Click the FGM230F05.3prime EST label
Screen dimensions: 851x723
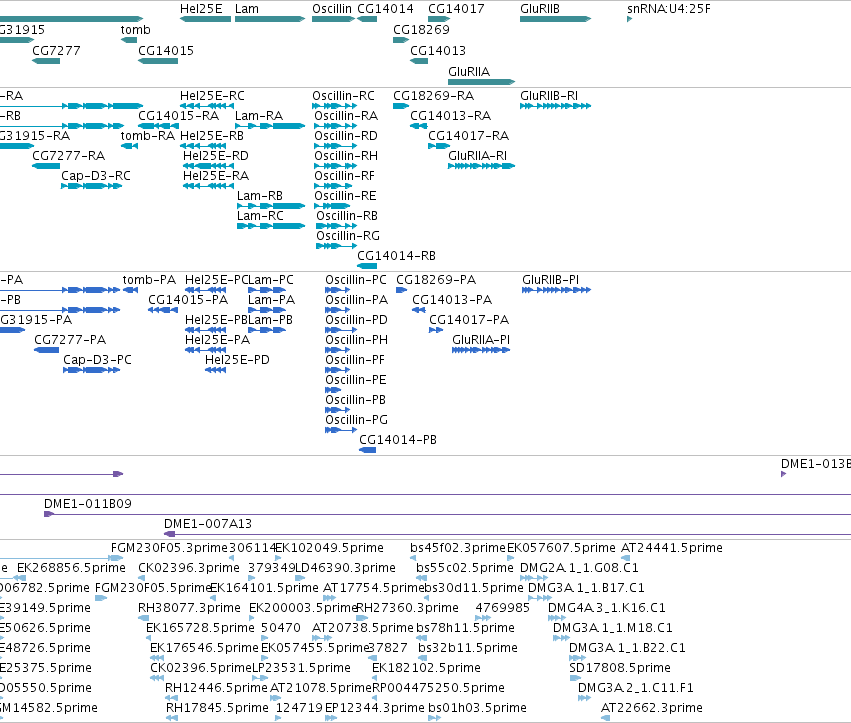coord(169,548)
